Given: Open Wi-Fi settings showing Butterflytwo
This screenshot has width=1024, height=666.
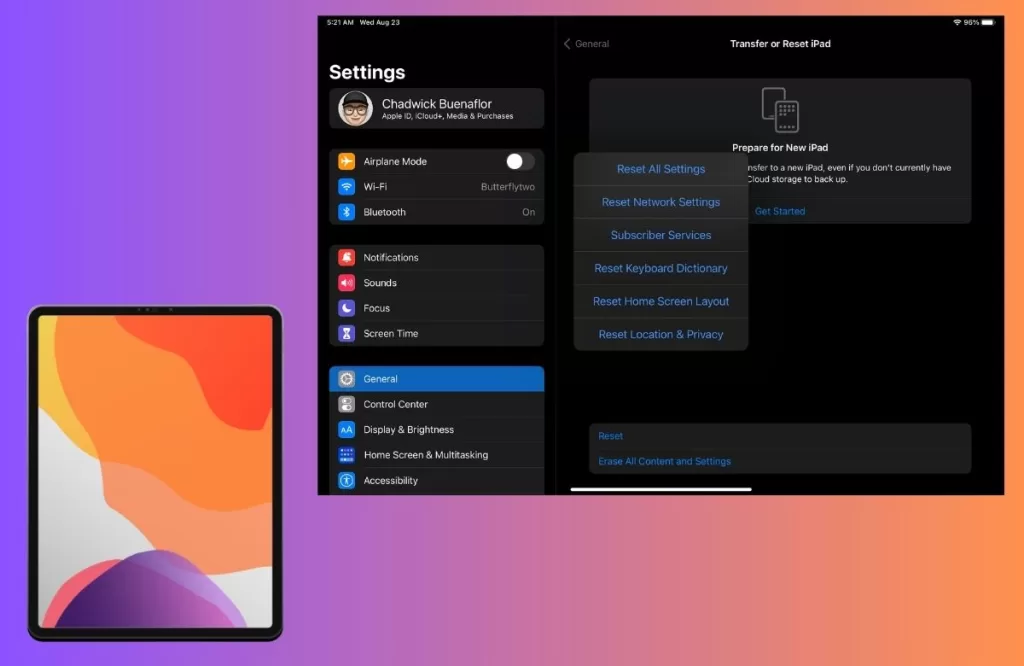Looking at the screenshot, I should (x=437, y=187).
